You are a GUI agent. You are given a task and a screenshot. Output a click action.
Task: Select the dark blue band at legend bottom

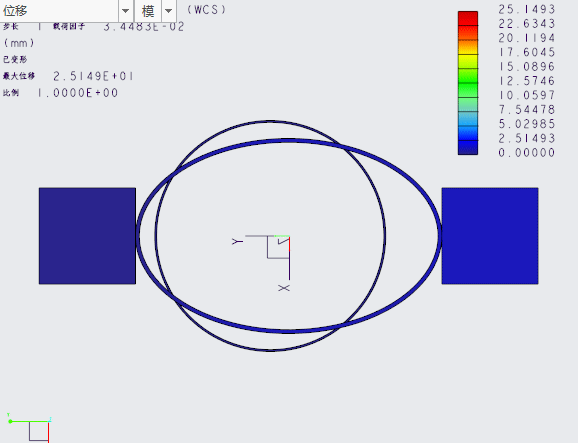pos(468,147)
